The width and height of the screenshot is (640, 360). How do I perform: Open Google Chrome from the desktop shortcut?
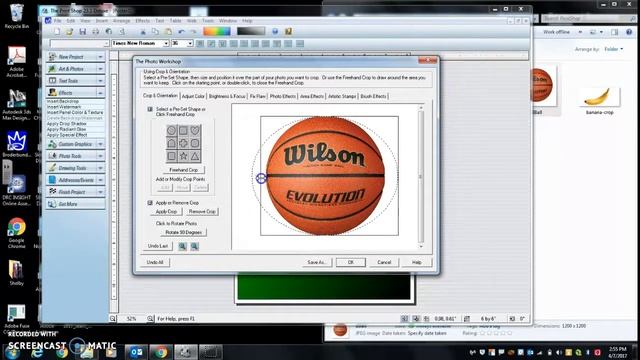point(16,233)
